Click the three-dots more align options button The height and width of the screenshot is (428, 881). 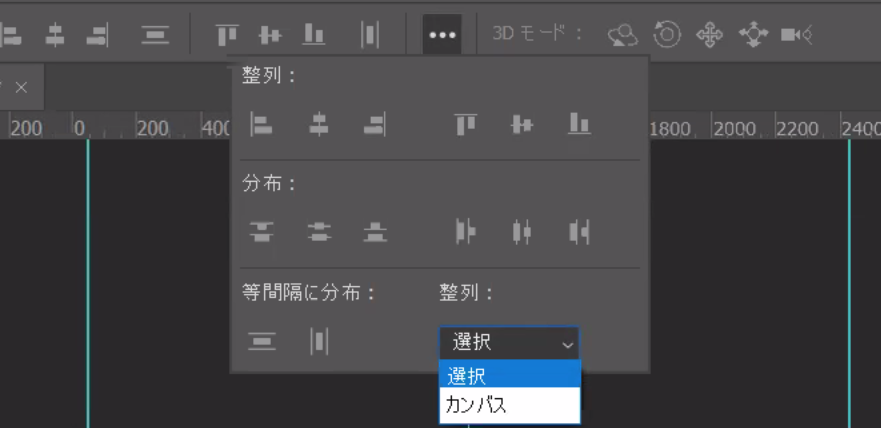(442, 34)
